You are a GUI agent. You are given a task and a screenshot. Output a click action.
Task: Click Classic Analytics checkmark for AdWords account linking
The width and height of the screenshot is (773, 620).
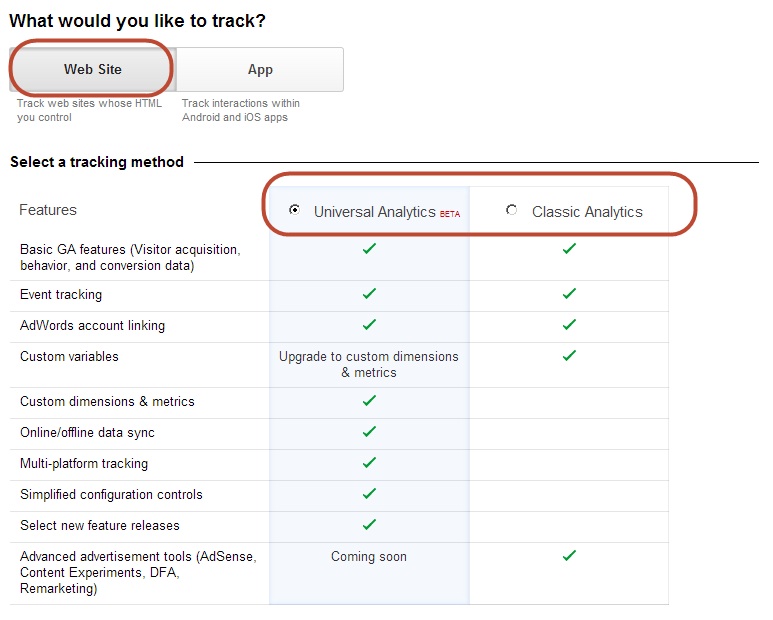click(x=569, y=325)
